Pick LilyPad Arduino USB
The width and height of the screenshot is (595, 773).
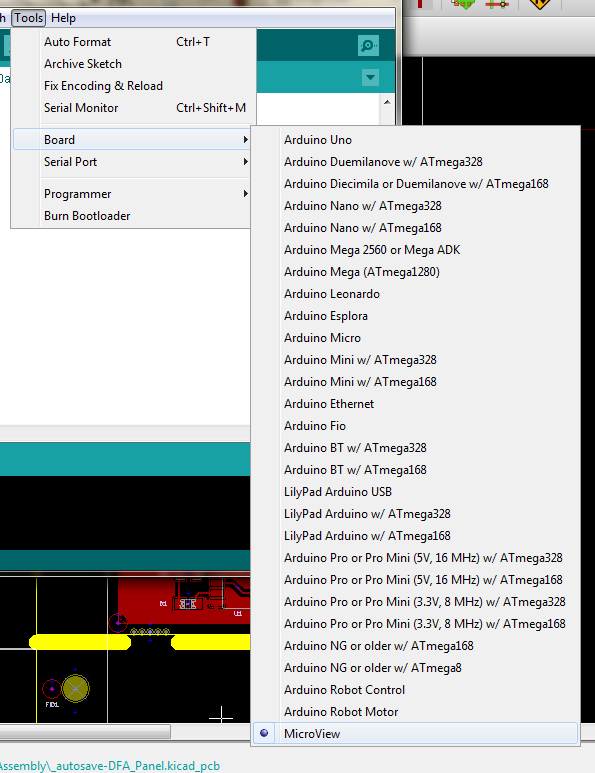click(x=415, y=492)
